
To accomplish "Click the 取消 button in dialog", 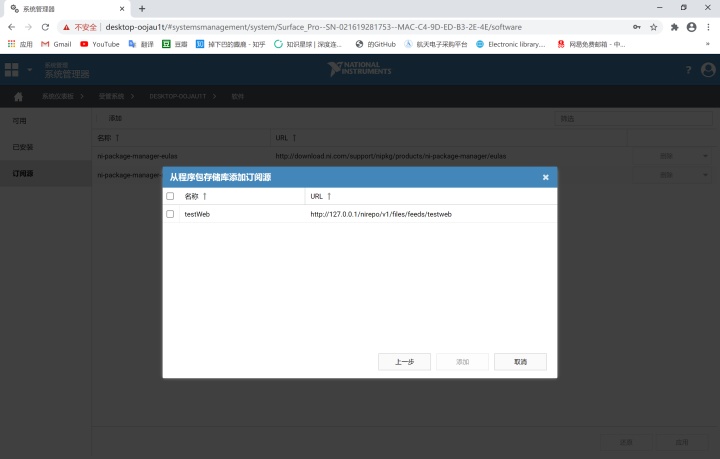I will click(520, 362).
